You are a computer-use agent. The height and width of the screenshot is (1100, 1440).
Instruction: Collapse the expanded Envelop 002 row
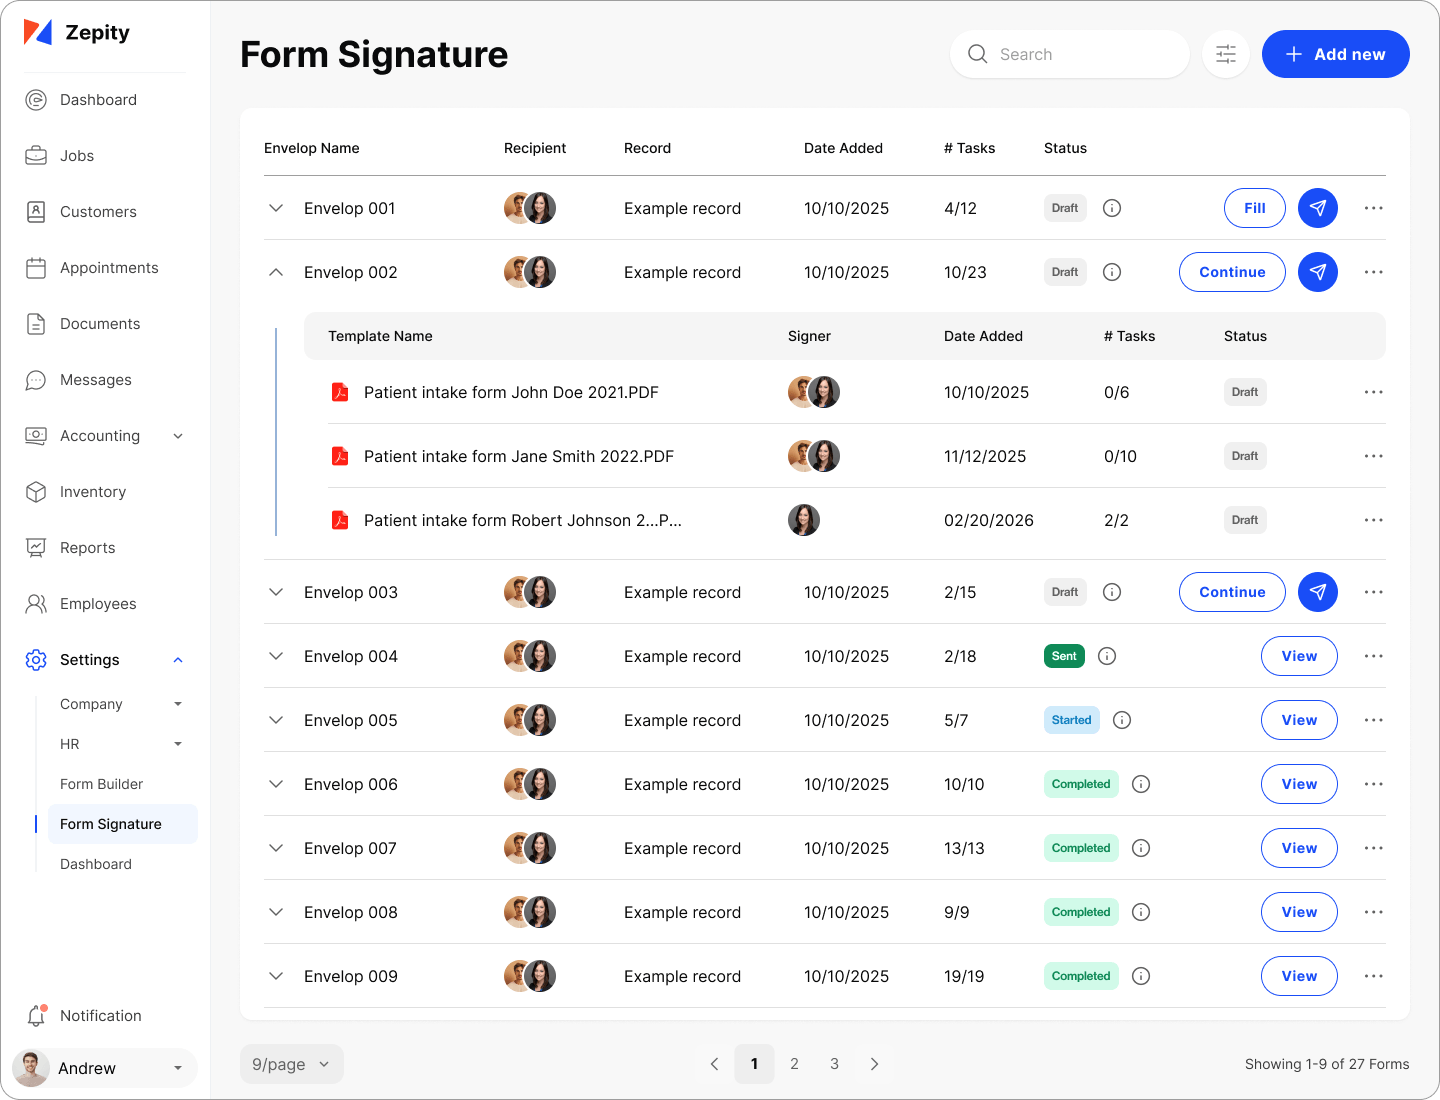[276, 272]
